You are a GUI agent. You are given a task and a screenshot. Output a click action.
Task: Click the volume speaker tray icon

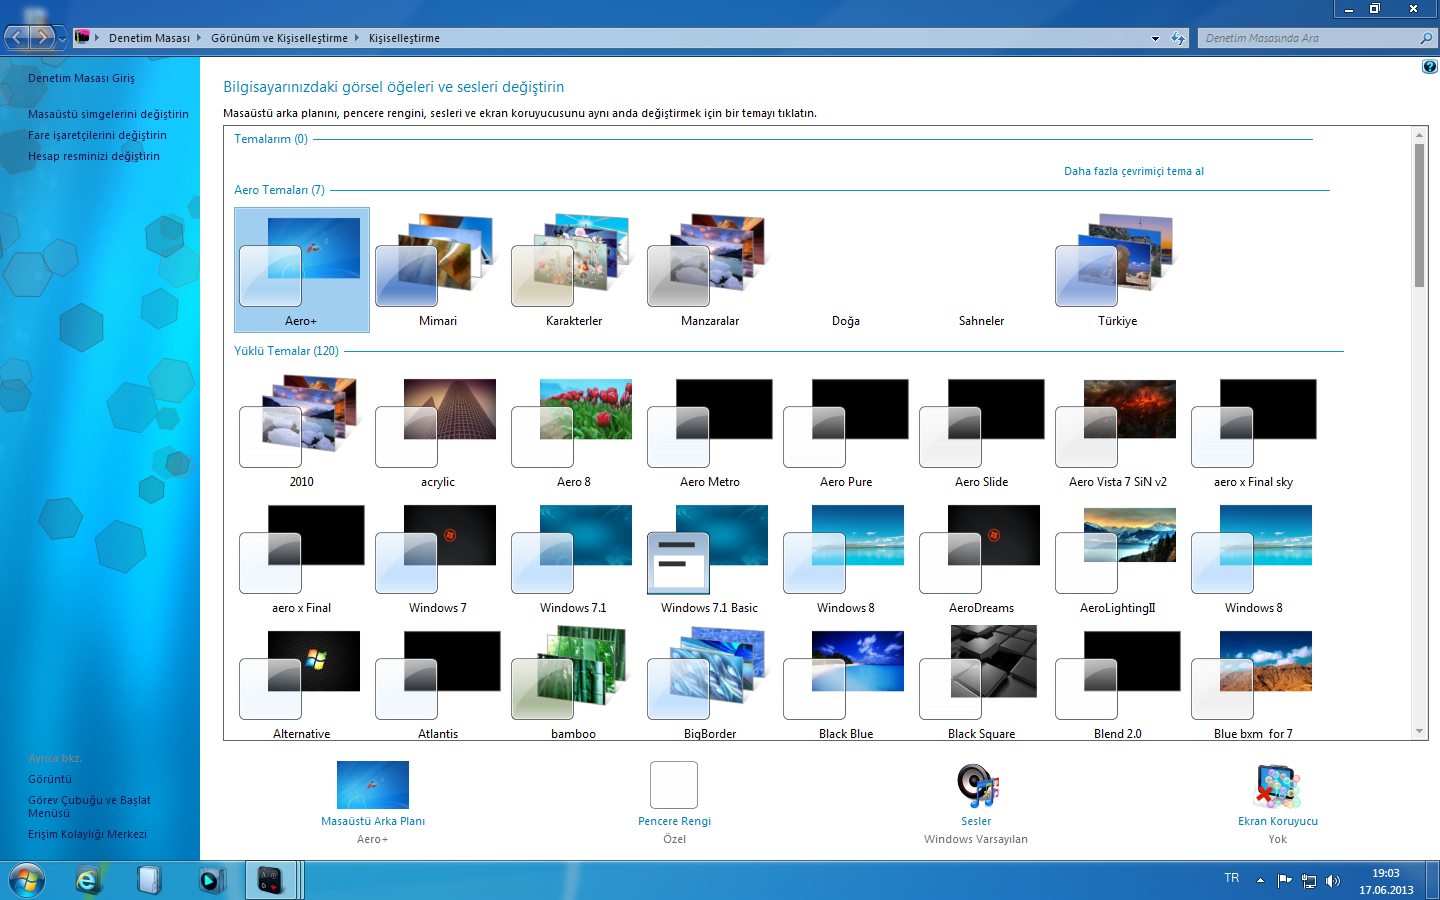pyautogui.click(x=1332, y=881)
